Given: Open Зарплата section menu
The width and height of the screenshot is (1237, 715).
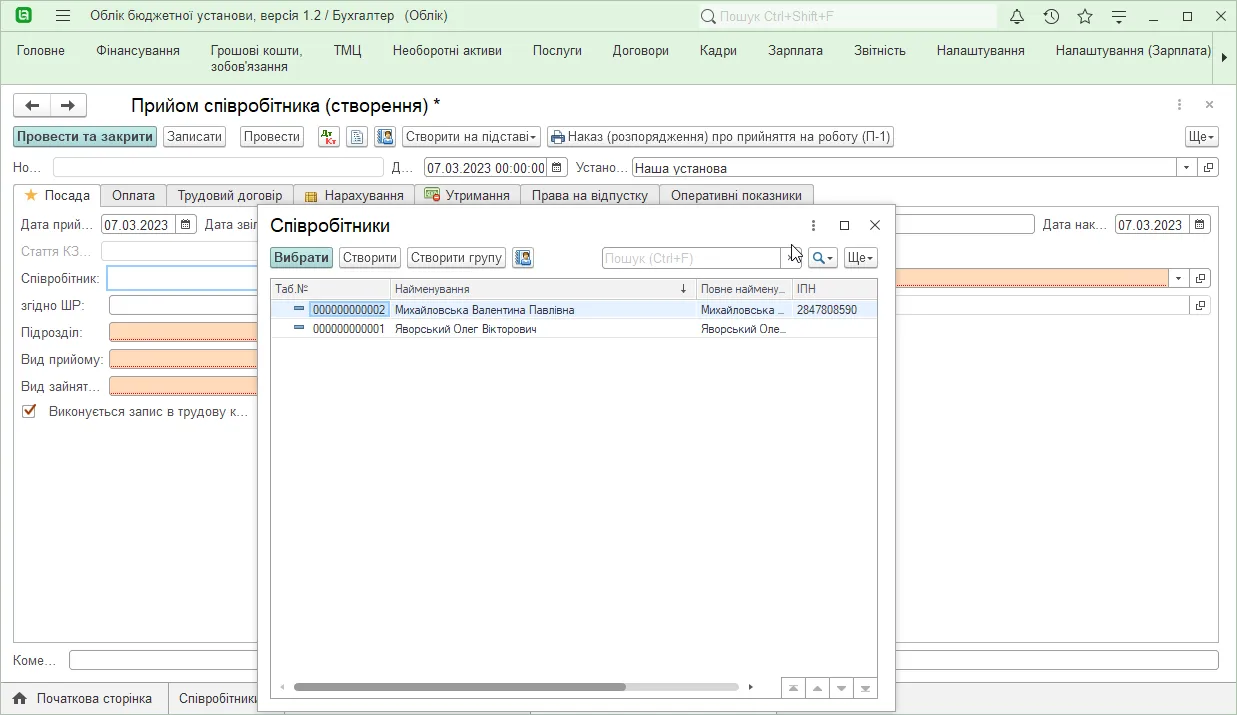Looking at the screenshot, I should [796, 50].
